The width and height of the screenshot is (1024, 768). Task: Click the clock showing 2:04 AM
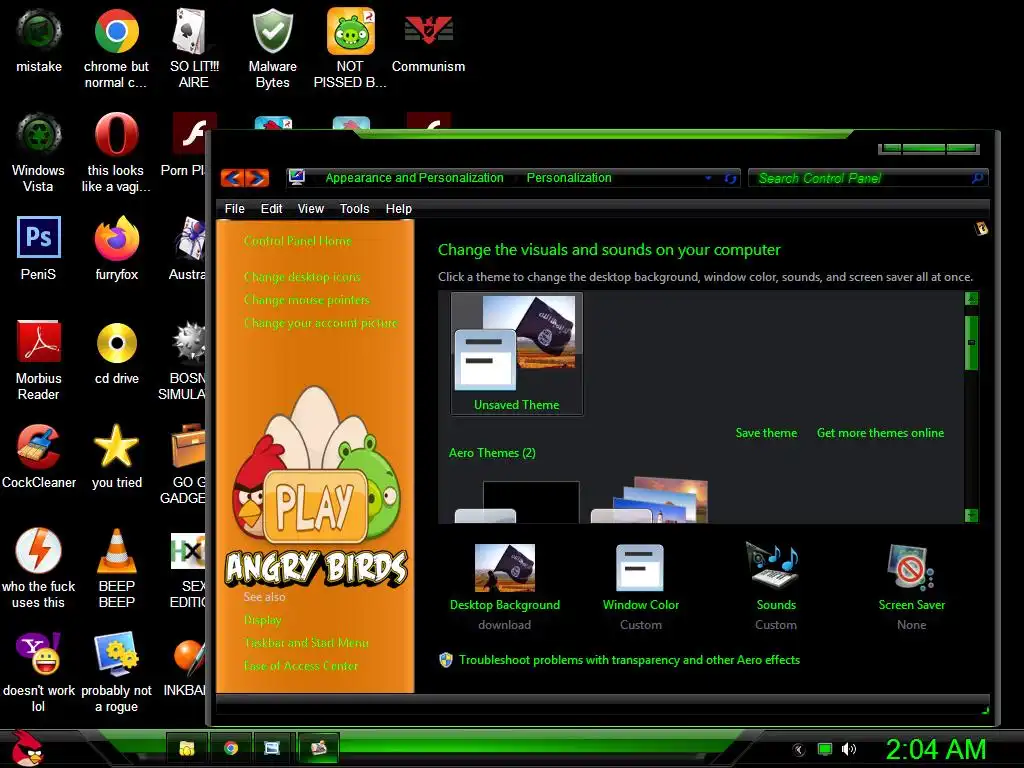pyautogui.click(x=935, y=749)
